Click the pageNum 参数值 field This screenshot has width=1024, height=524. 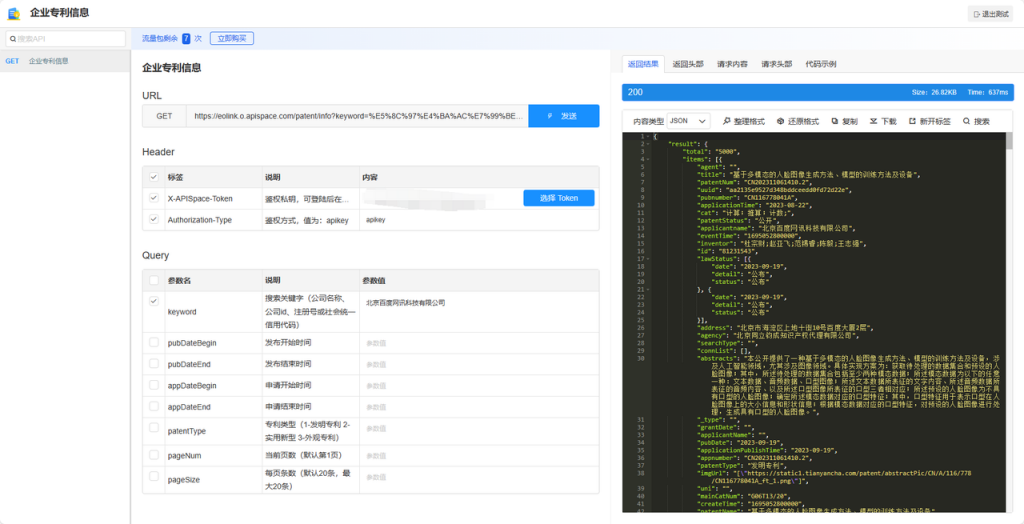(x=479, y=455)
